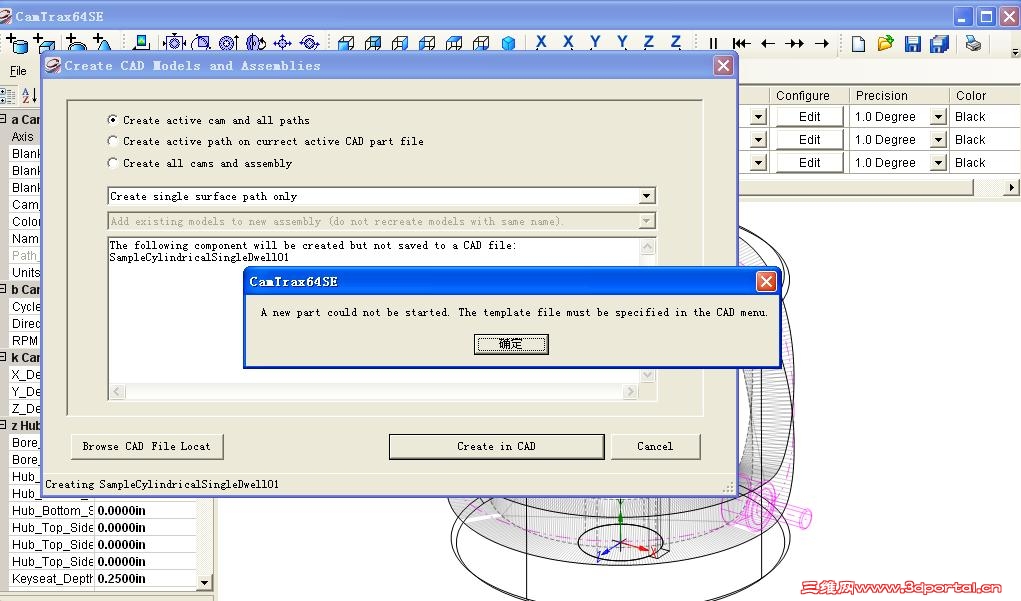Click the Precision column header
The width and height of the screenshot is (1021, 601).
(899, 96)
